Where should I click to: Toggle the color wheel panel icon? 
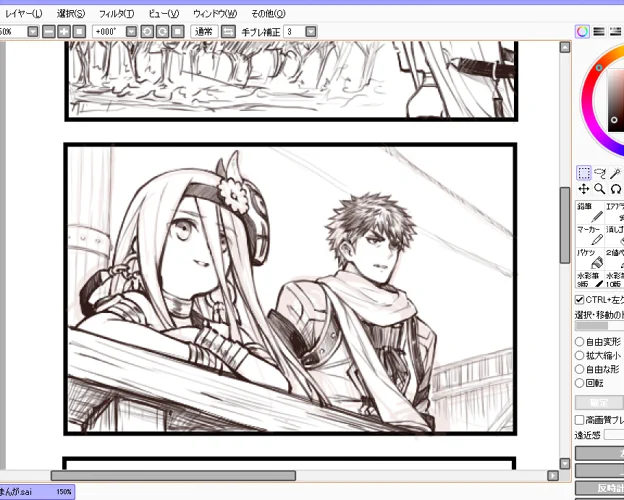[582, 31]
